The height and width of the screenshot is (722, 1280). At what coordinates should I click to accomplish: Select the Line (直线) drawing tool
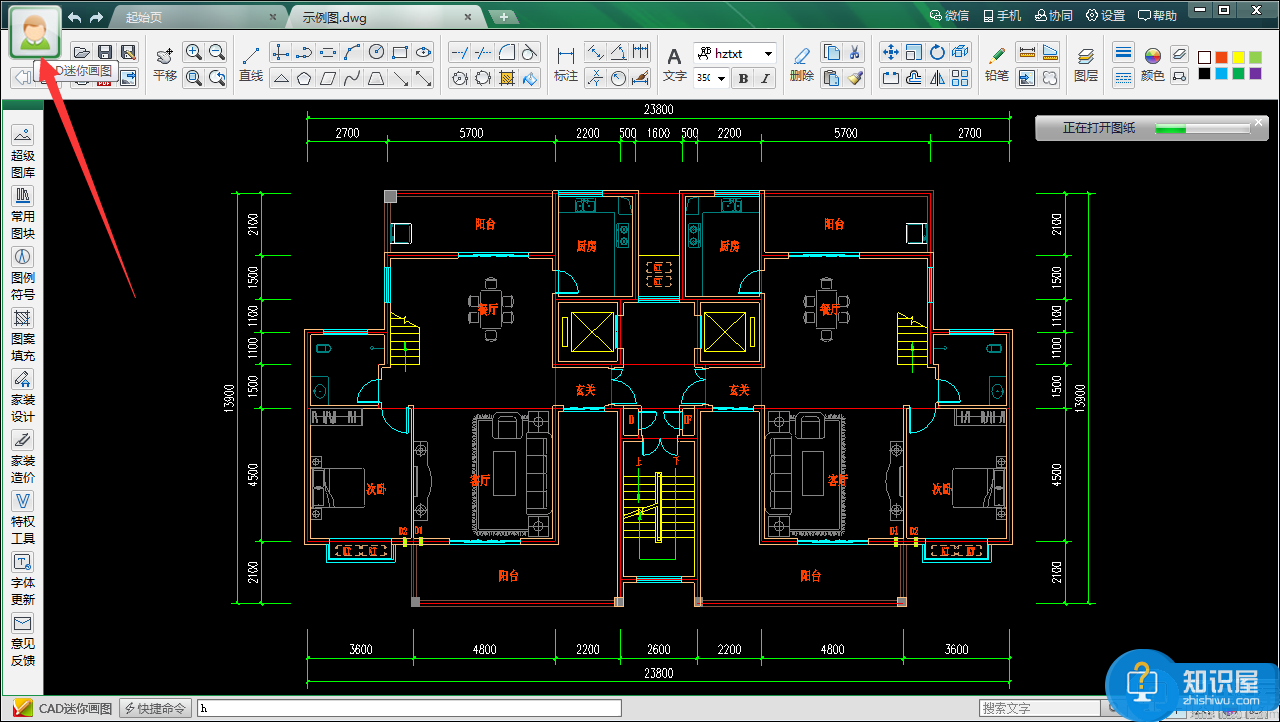(251, 62)
